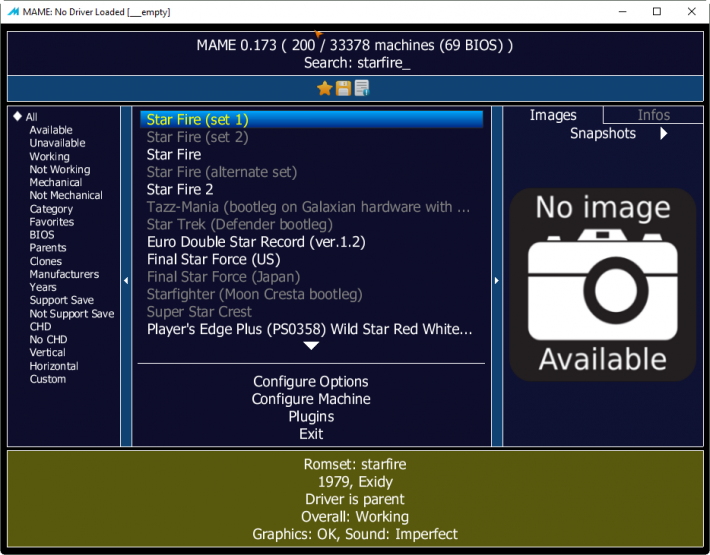Image resolution: width=710 pixels, height=555 pixels.
Task: Choose the No CHD filter
Action: click(48, 340)
